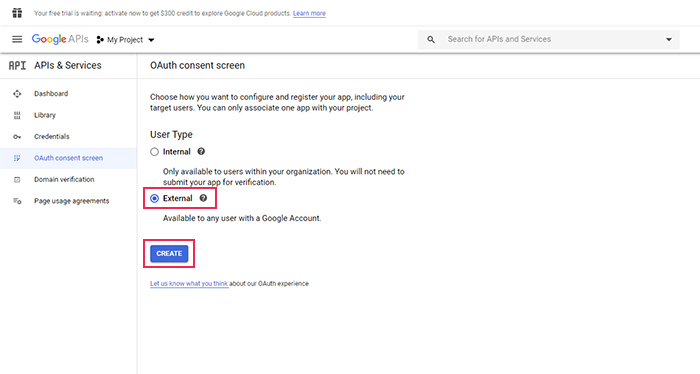
Task: Select the External user type radio button
Action: [x=154, y=199]
